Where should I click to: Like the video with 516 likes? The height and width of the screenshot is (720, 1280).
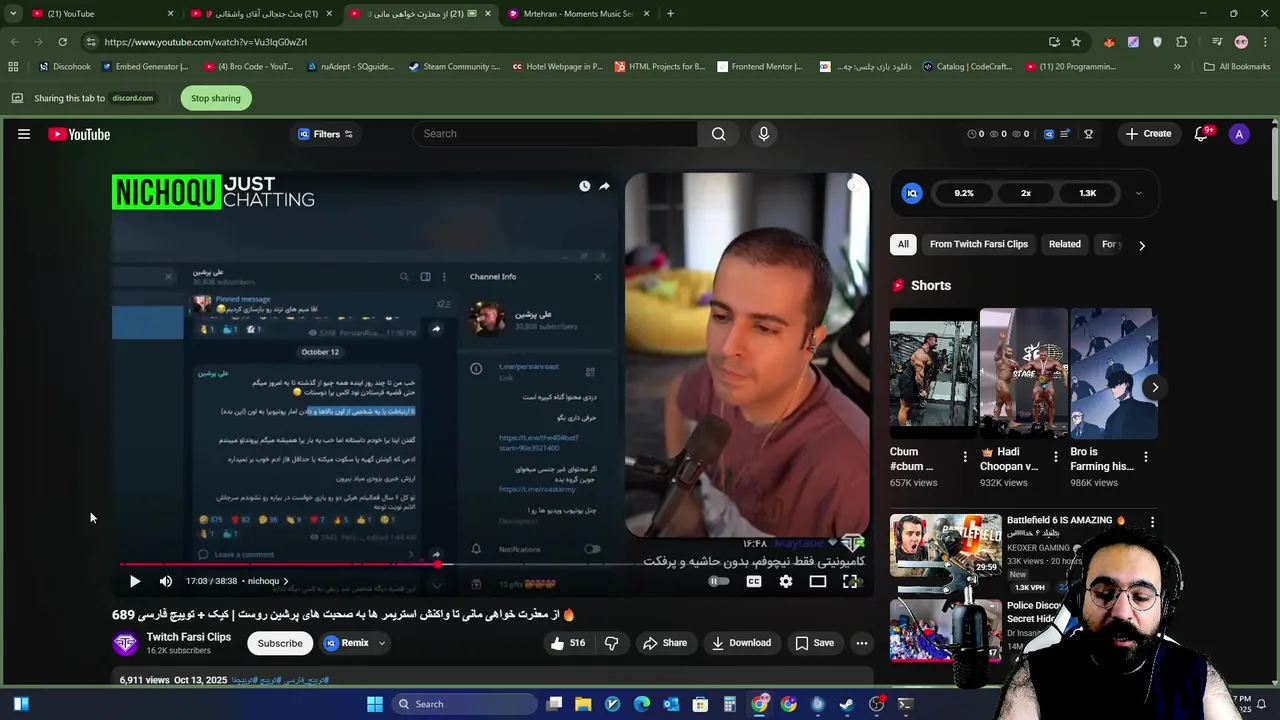pyautogui.click(x=567, y=643)
